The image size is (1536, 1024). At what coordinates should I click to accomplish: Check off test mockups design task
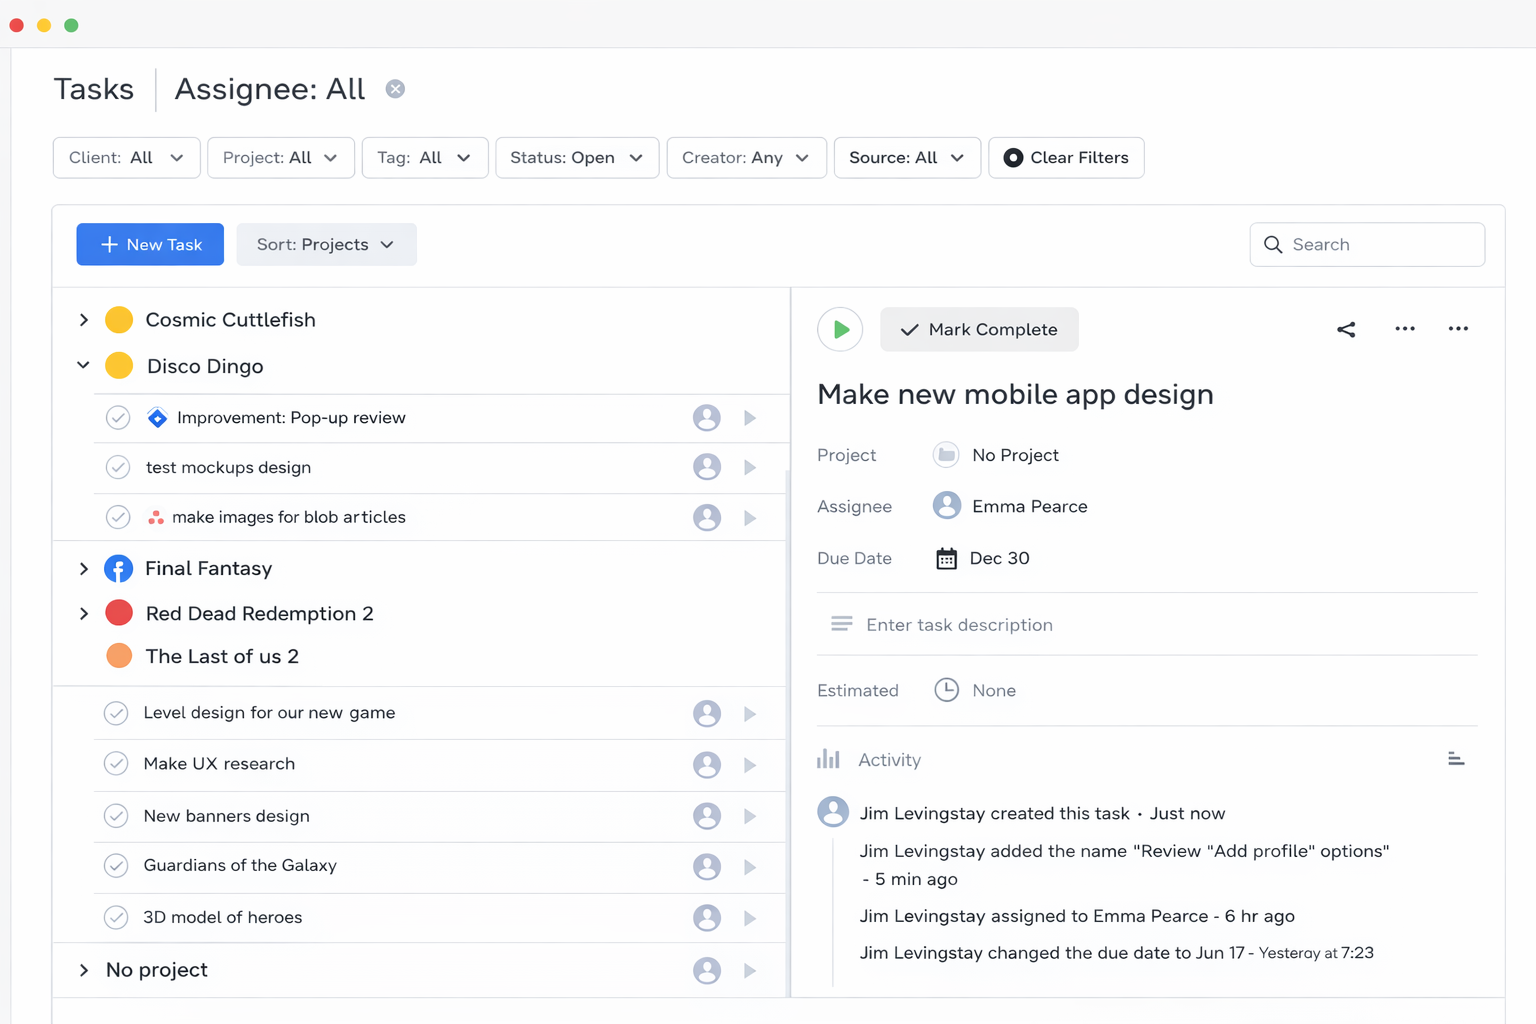click(x=118, y=467)
